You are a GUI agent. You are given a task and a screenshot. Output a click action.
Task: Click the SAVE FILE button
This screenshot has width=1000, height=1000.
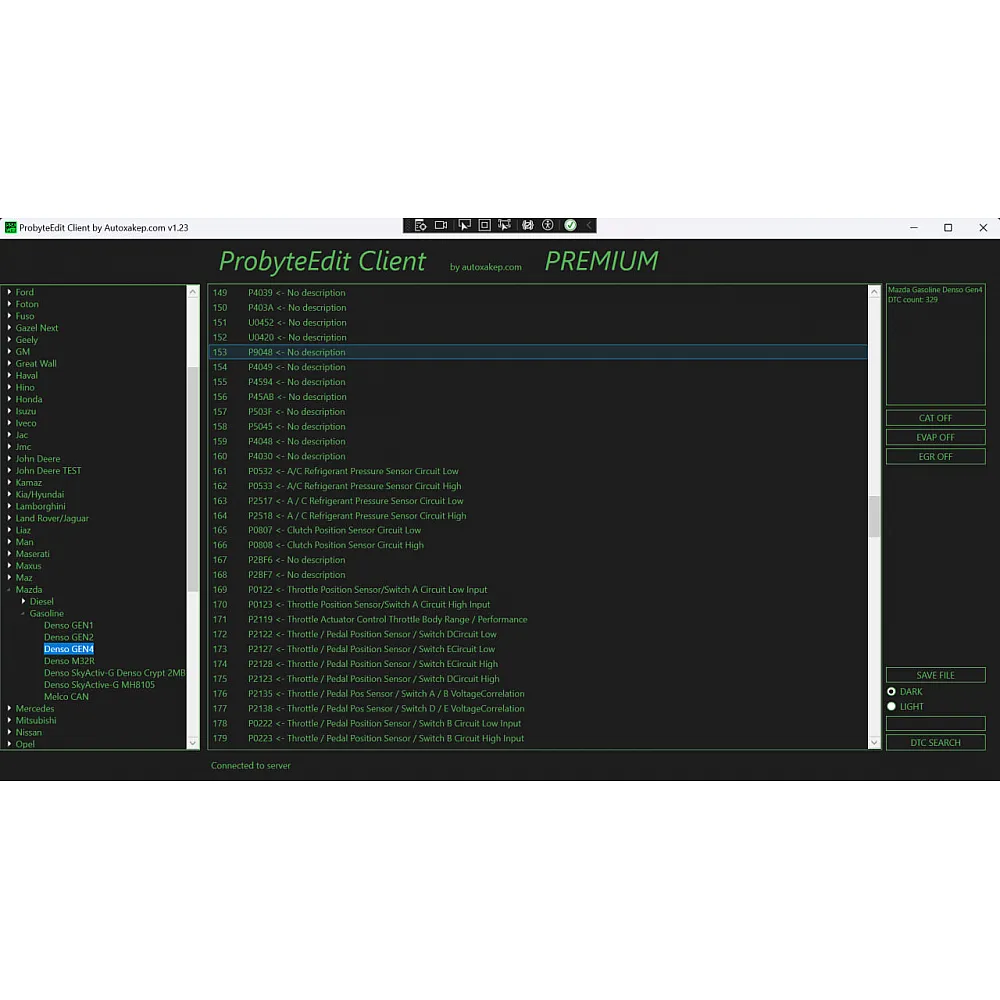coord(935,676)
